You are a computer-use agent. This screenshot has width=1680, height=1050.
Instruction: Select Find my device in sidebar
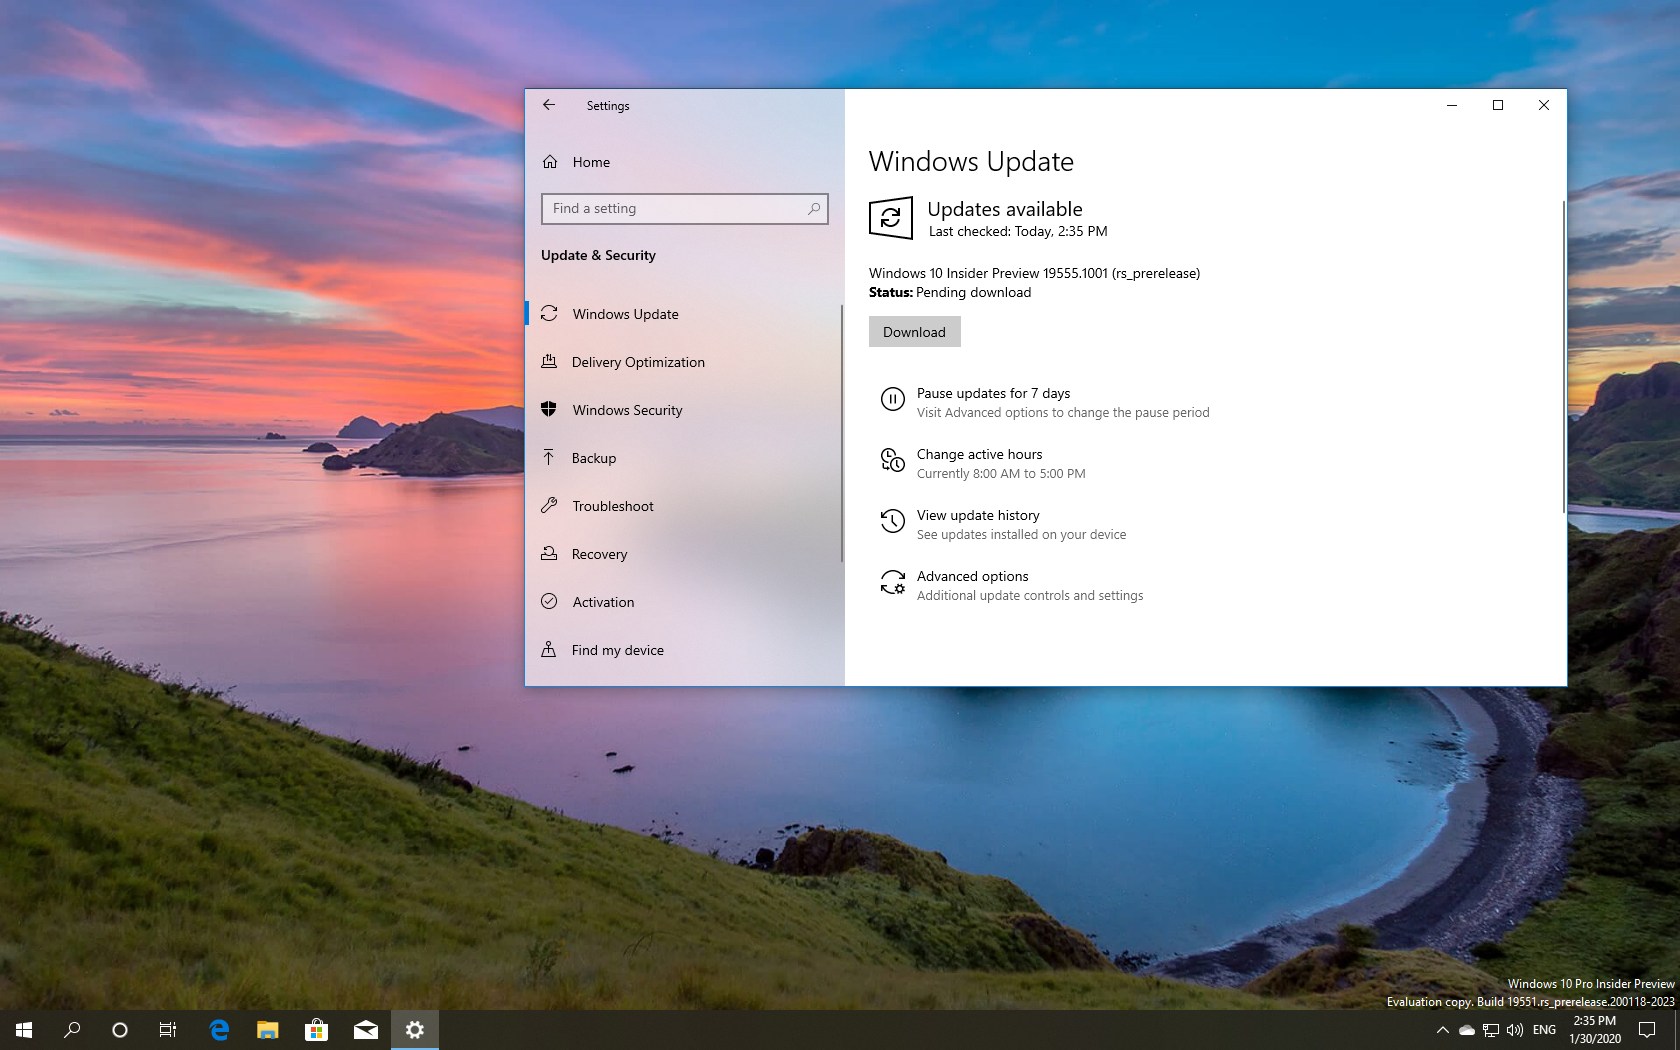[x=684, y=650]
